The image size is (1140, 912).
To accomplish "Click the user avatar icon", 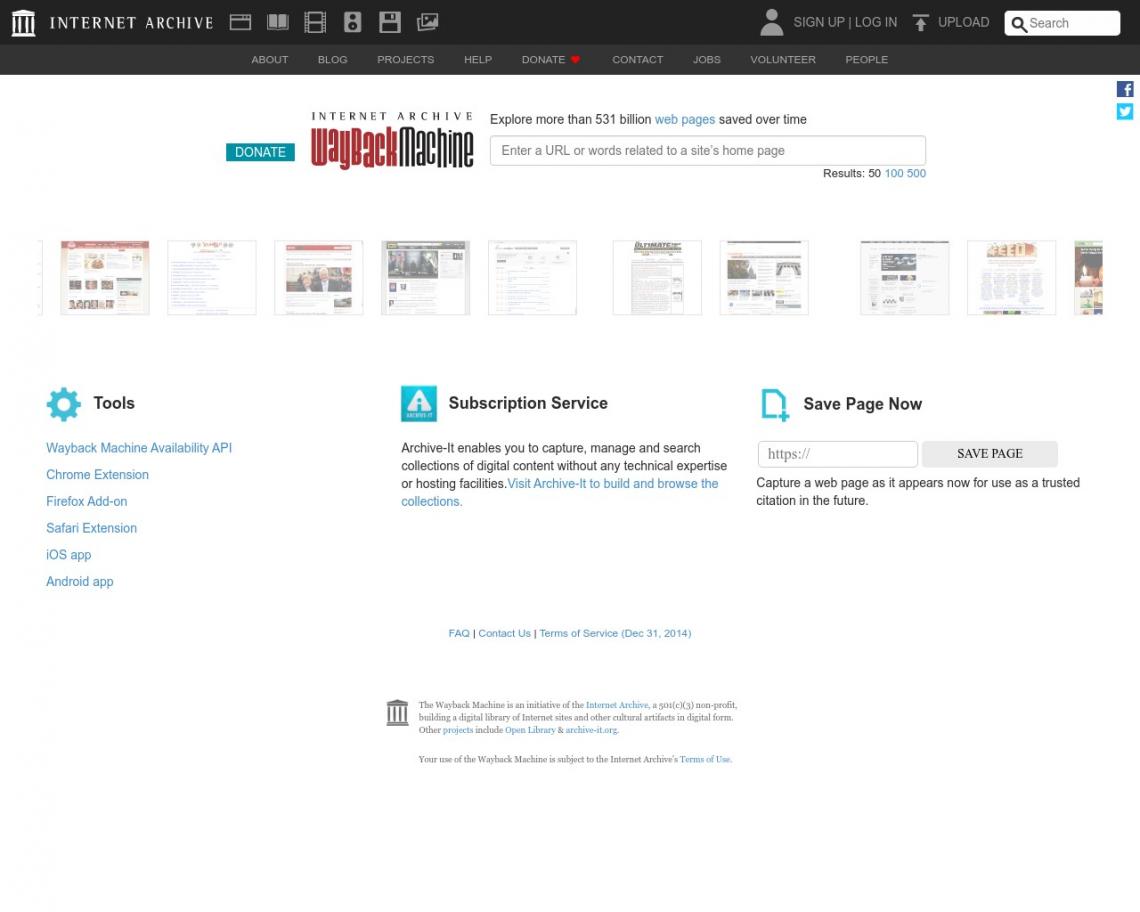I will pos(771,23).
